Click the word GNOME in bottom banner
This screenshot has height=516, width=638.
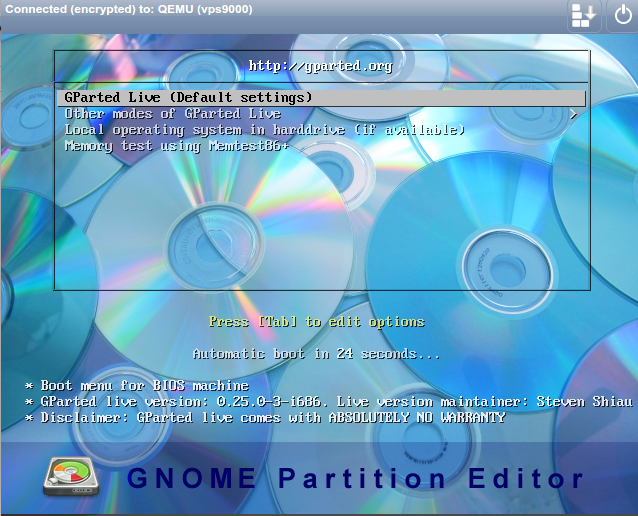tap(192, 477)
